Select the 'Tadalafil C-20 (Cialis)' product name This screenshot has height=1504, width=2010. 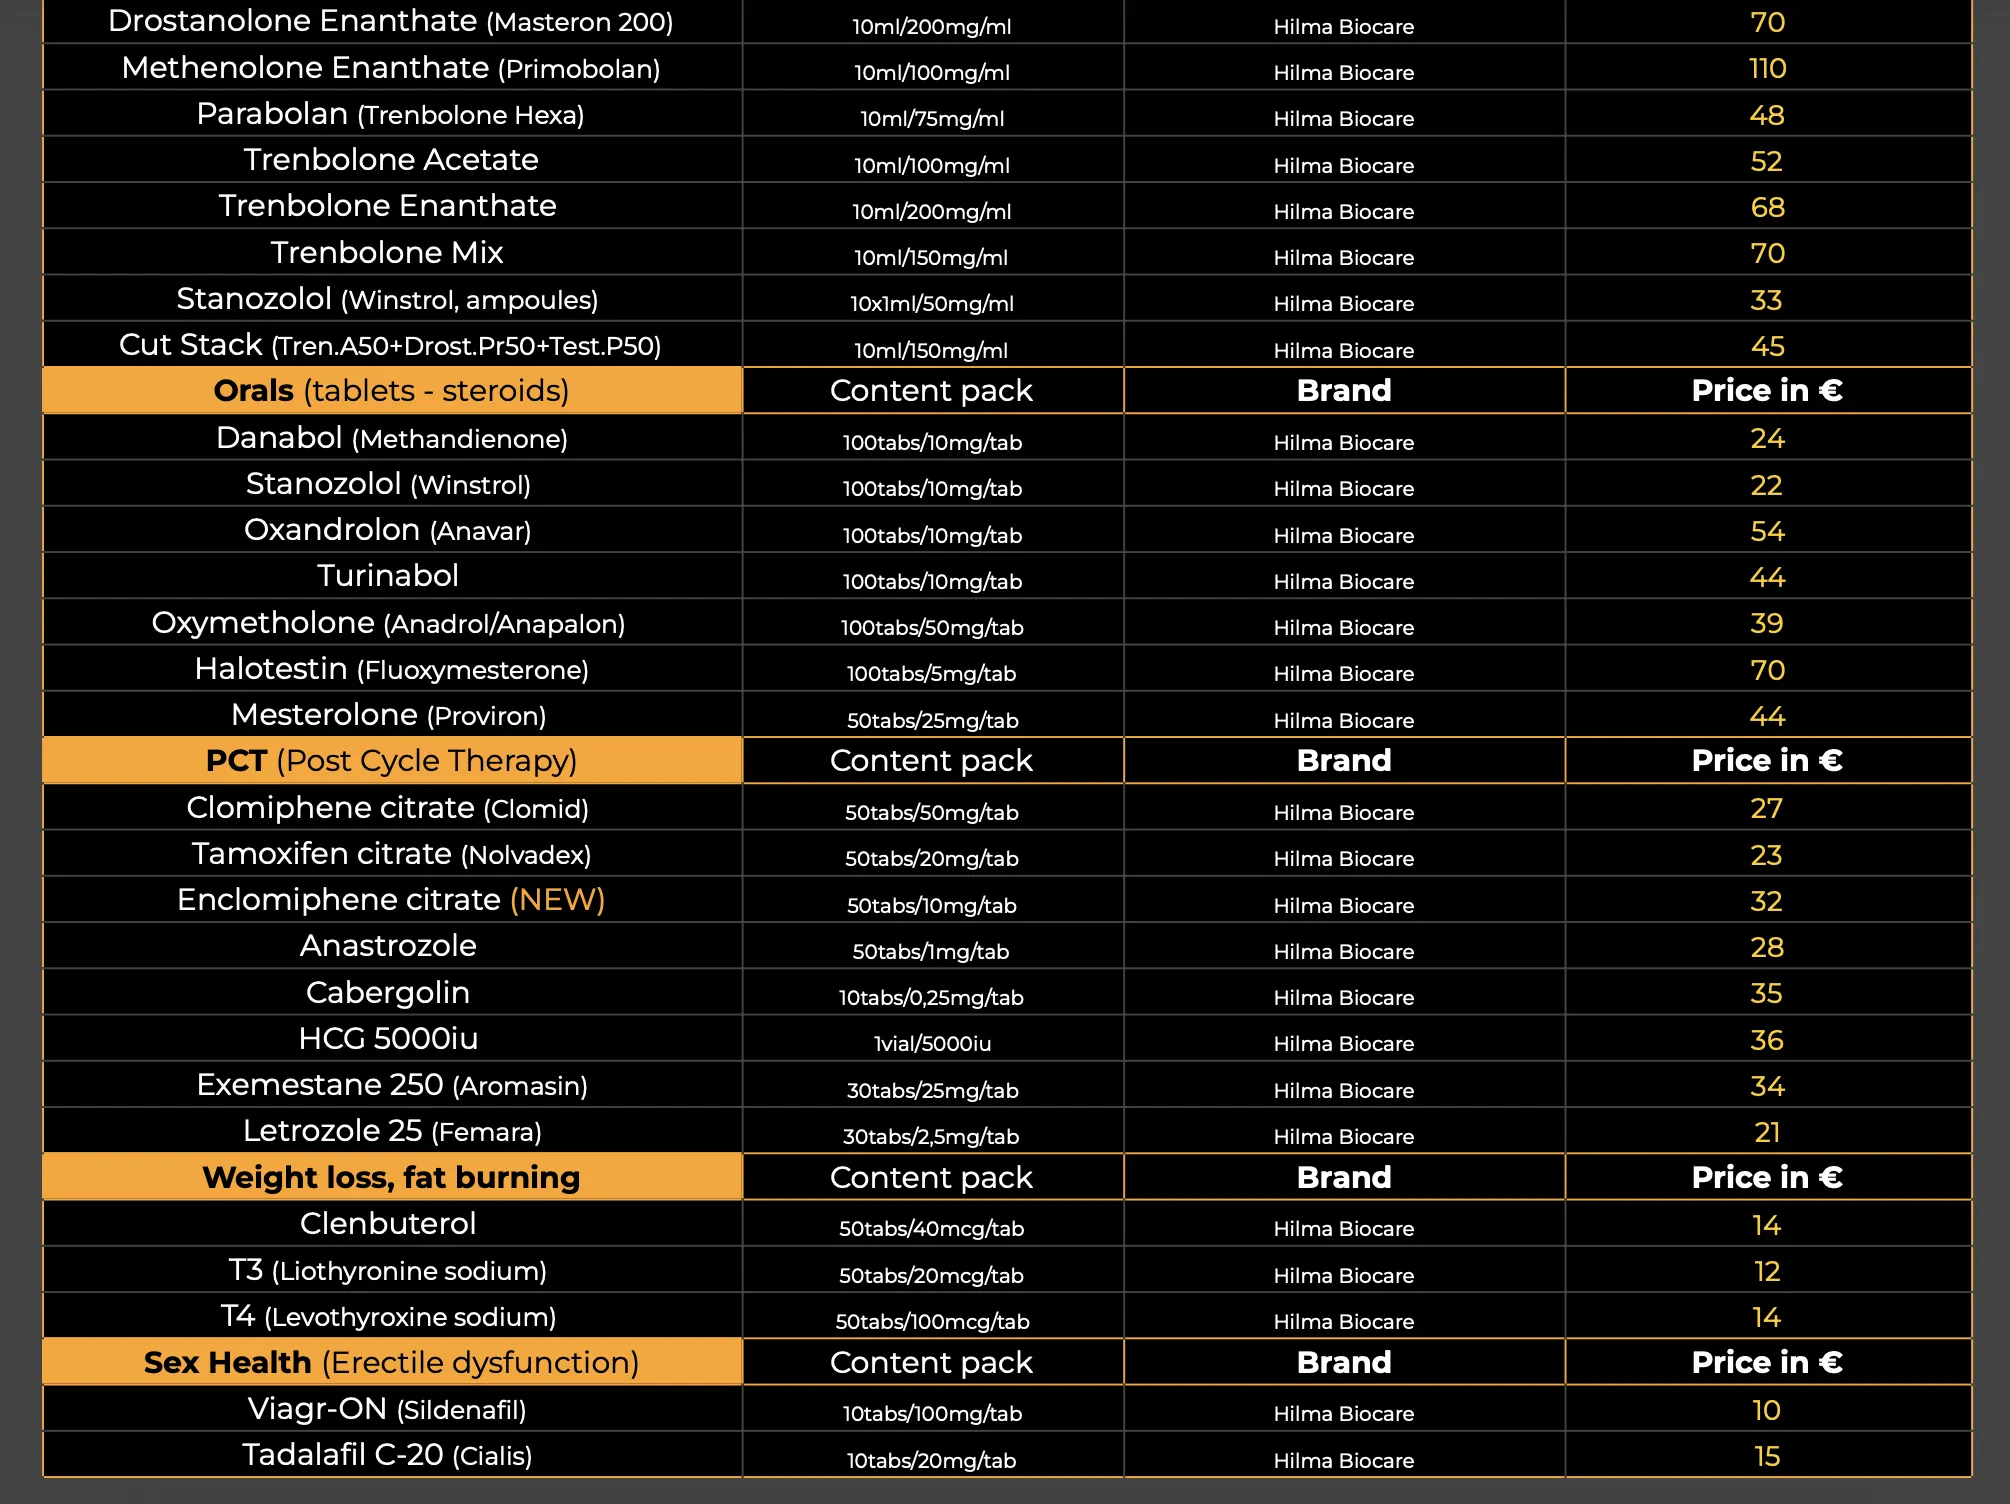point(387,1455)
